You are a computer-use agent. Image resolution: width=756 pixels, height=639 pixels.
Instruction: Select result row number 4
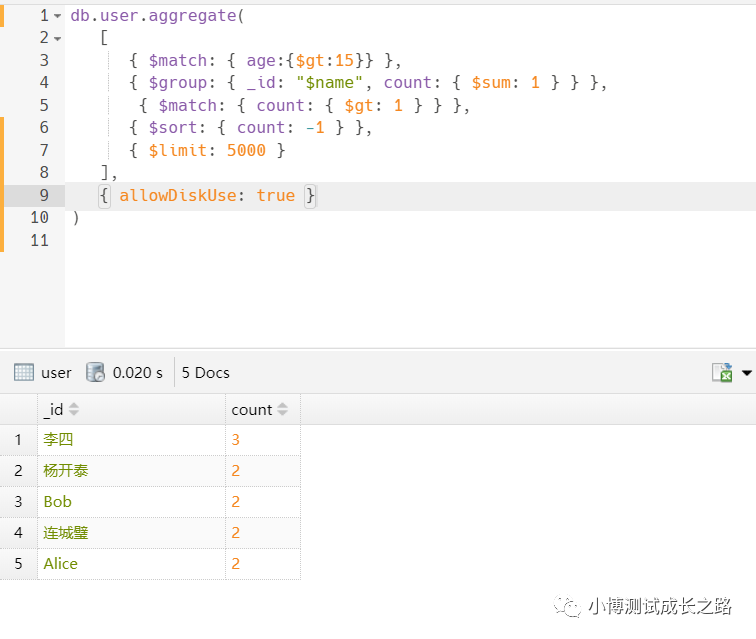[18, 533]
